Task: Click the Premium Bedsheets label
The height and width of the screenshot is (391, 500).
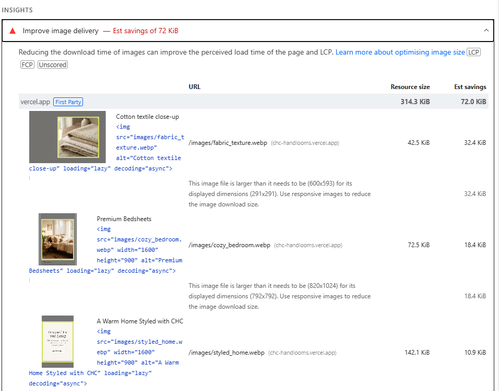Action: click(x=124, y=219)
